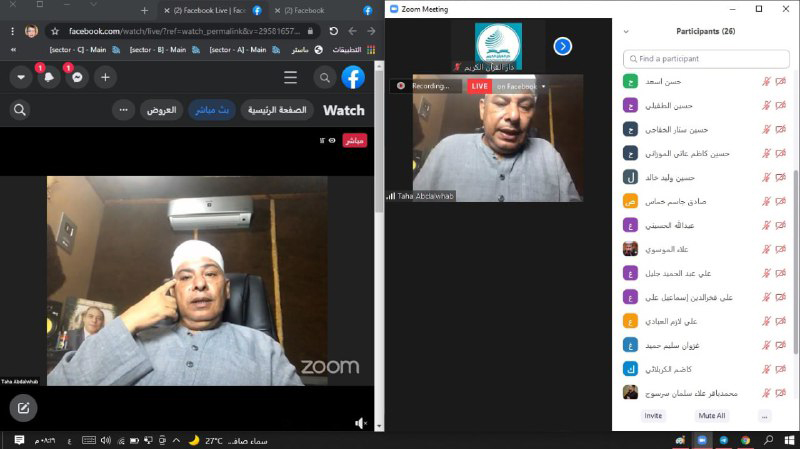
Task: Open Windows action center notifications
Action: (19, 440)
